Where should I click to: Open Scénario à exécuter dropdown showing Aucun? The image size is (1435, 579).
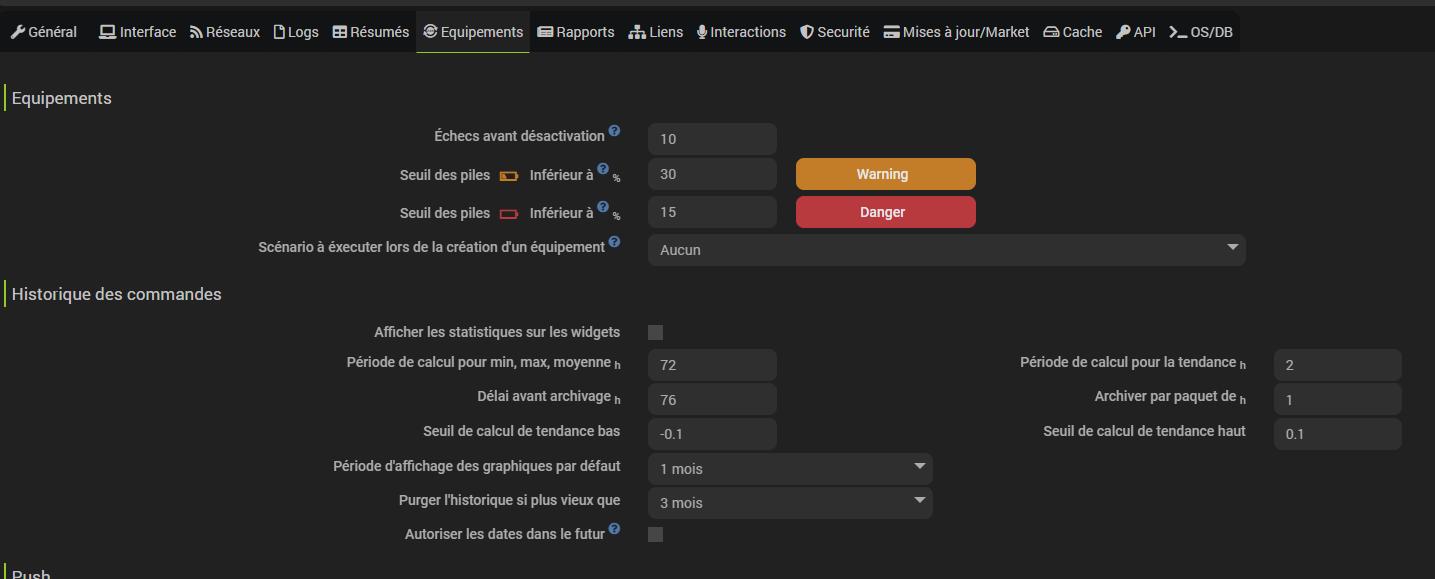946,250
